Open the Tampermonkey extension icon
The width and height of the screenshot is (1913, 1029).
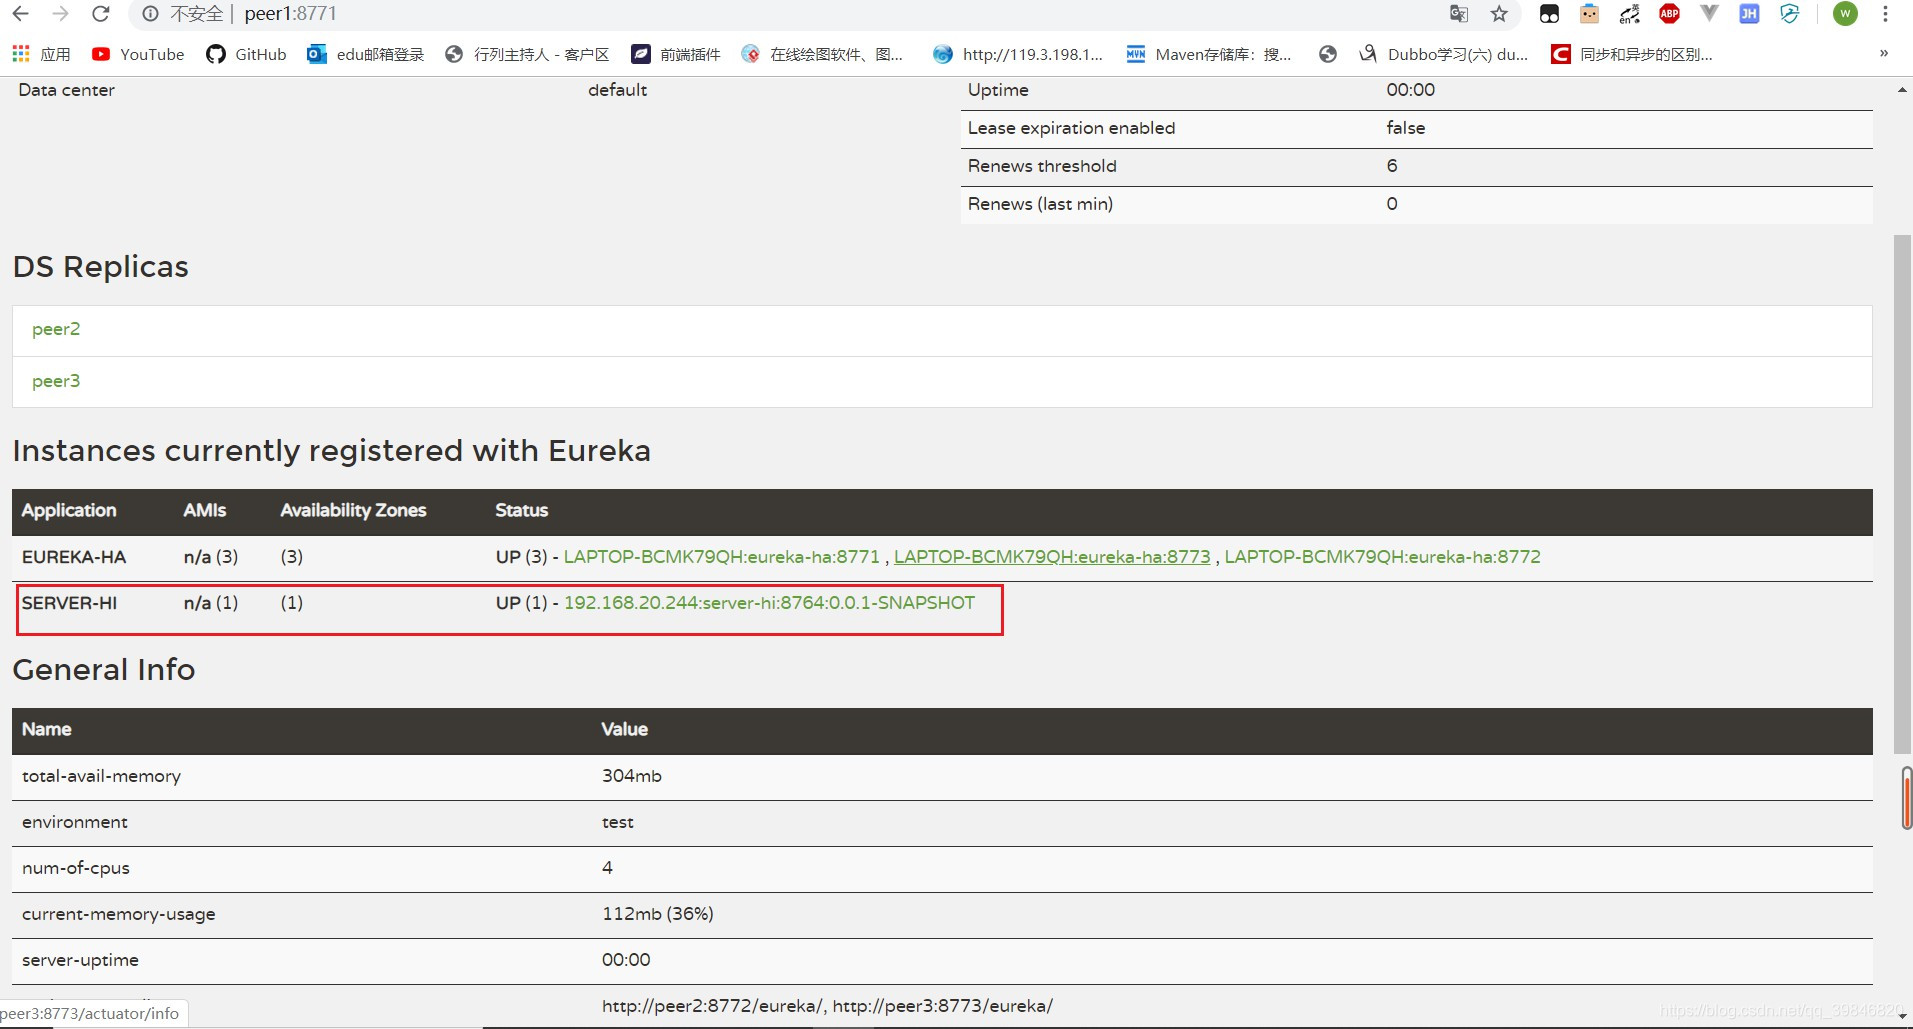(1549, 14)
